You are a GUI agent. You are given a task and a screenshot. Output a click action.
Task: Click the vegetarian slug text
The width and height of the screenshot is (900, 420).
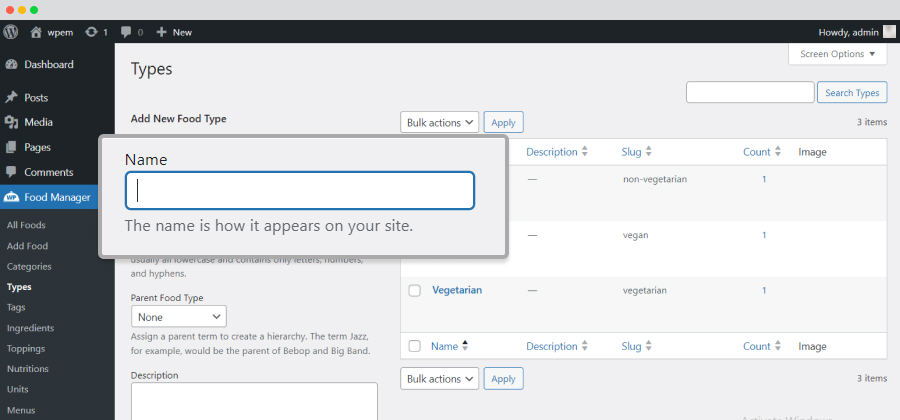[x=645, y=290]
